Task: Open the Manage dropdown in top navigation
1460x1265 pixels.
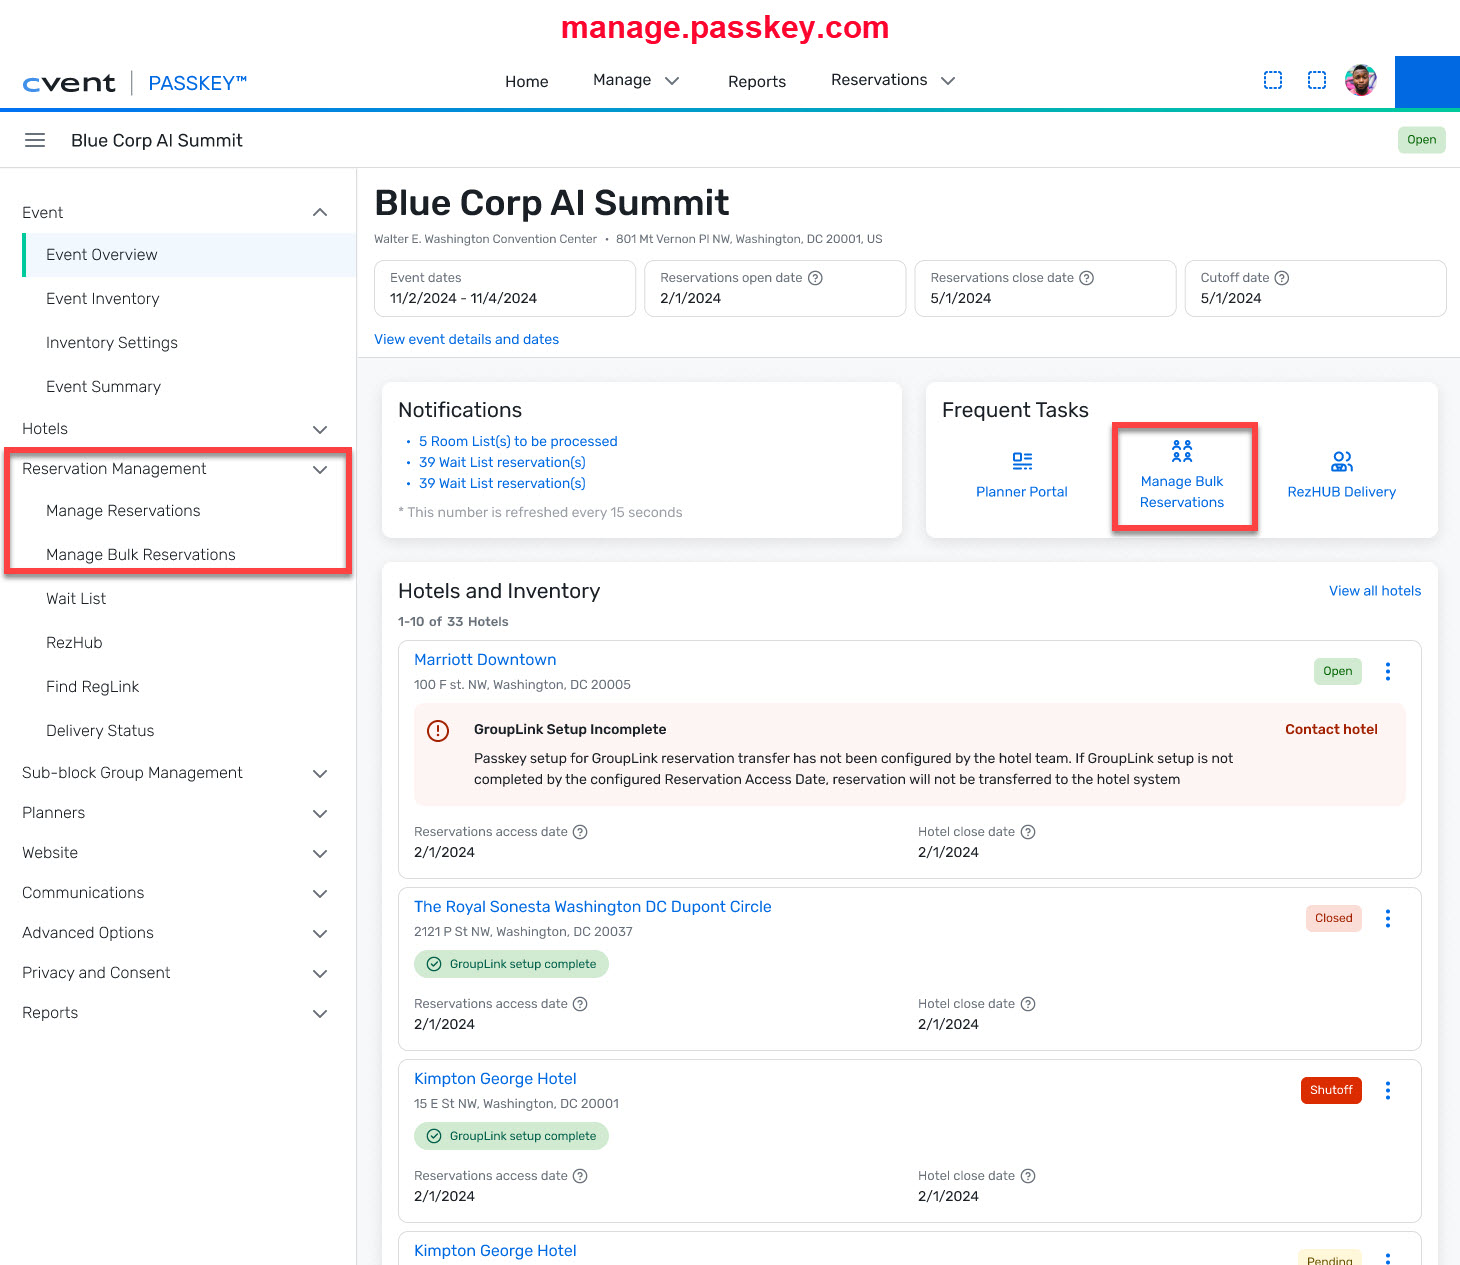Action: point(636,80)
